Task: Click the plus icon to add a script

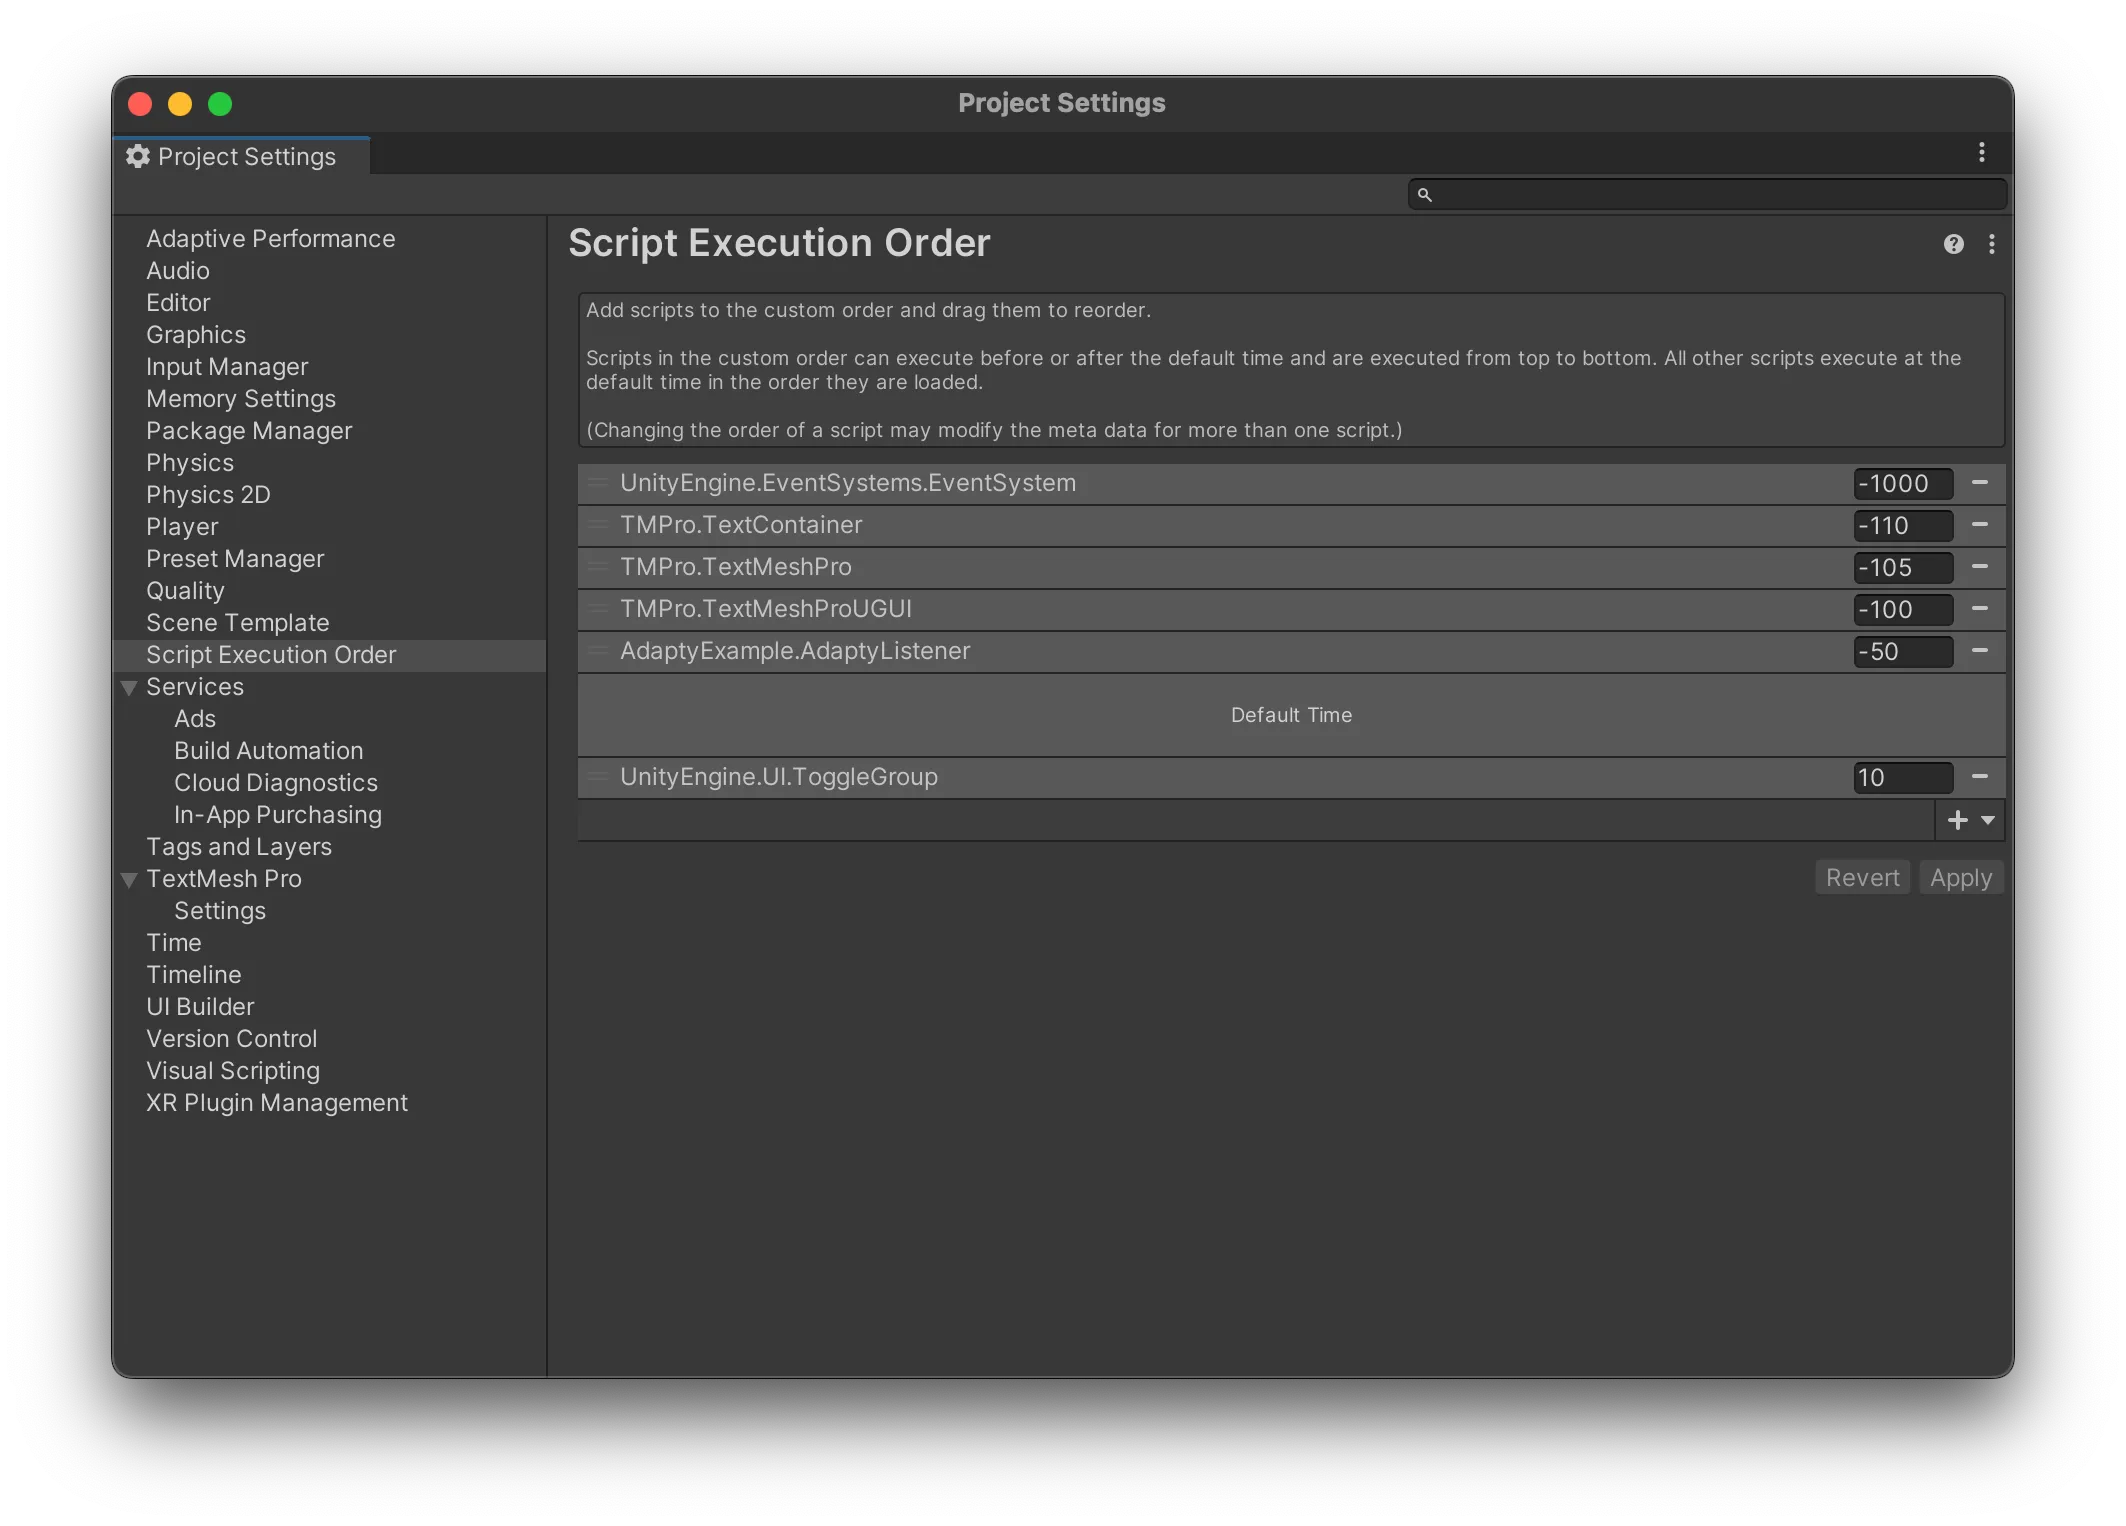Action: point(1958,820)
